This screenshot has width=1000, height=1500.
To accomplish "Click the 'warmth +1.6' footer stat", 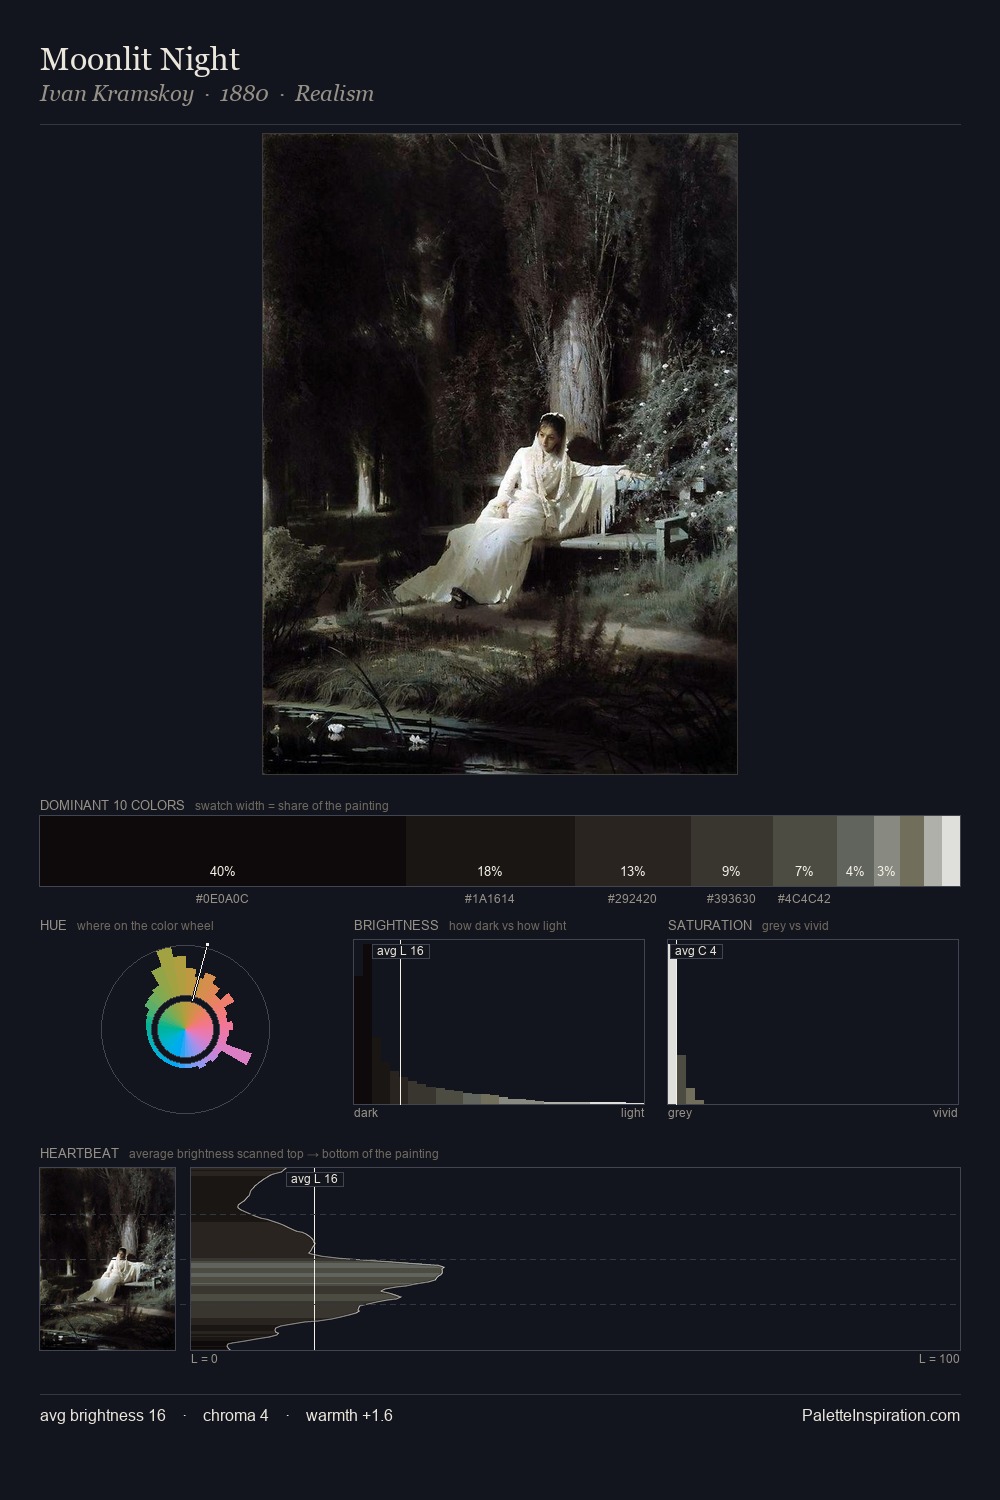I will [x=349, y=1415].
